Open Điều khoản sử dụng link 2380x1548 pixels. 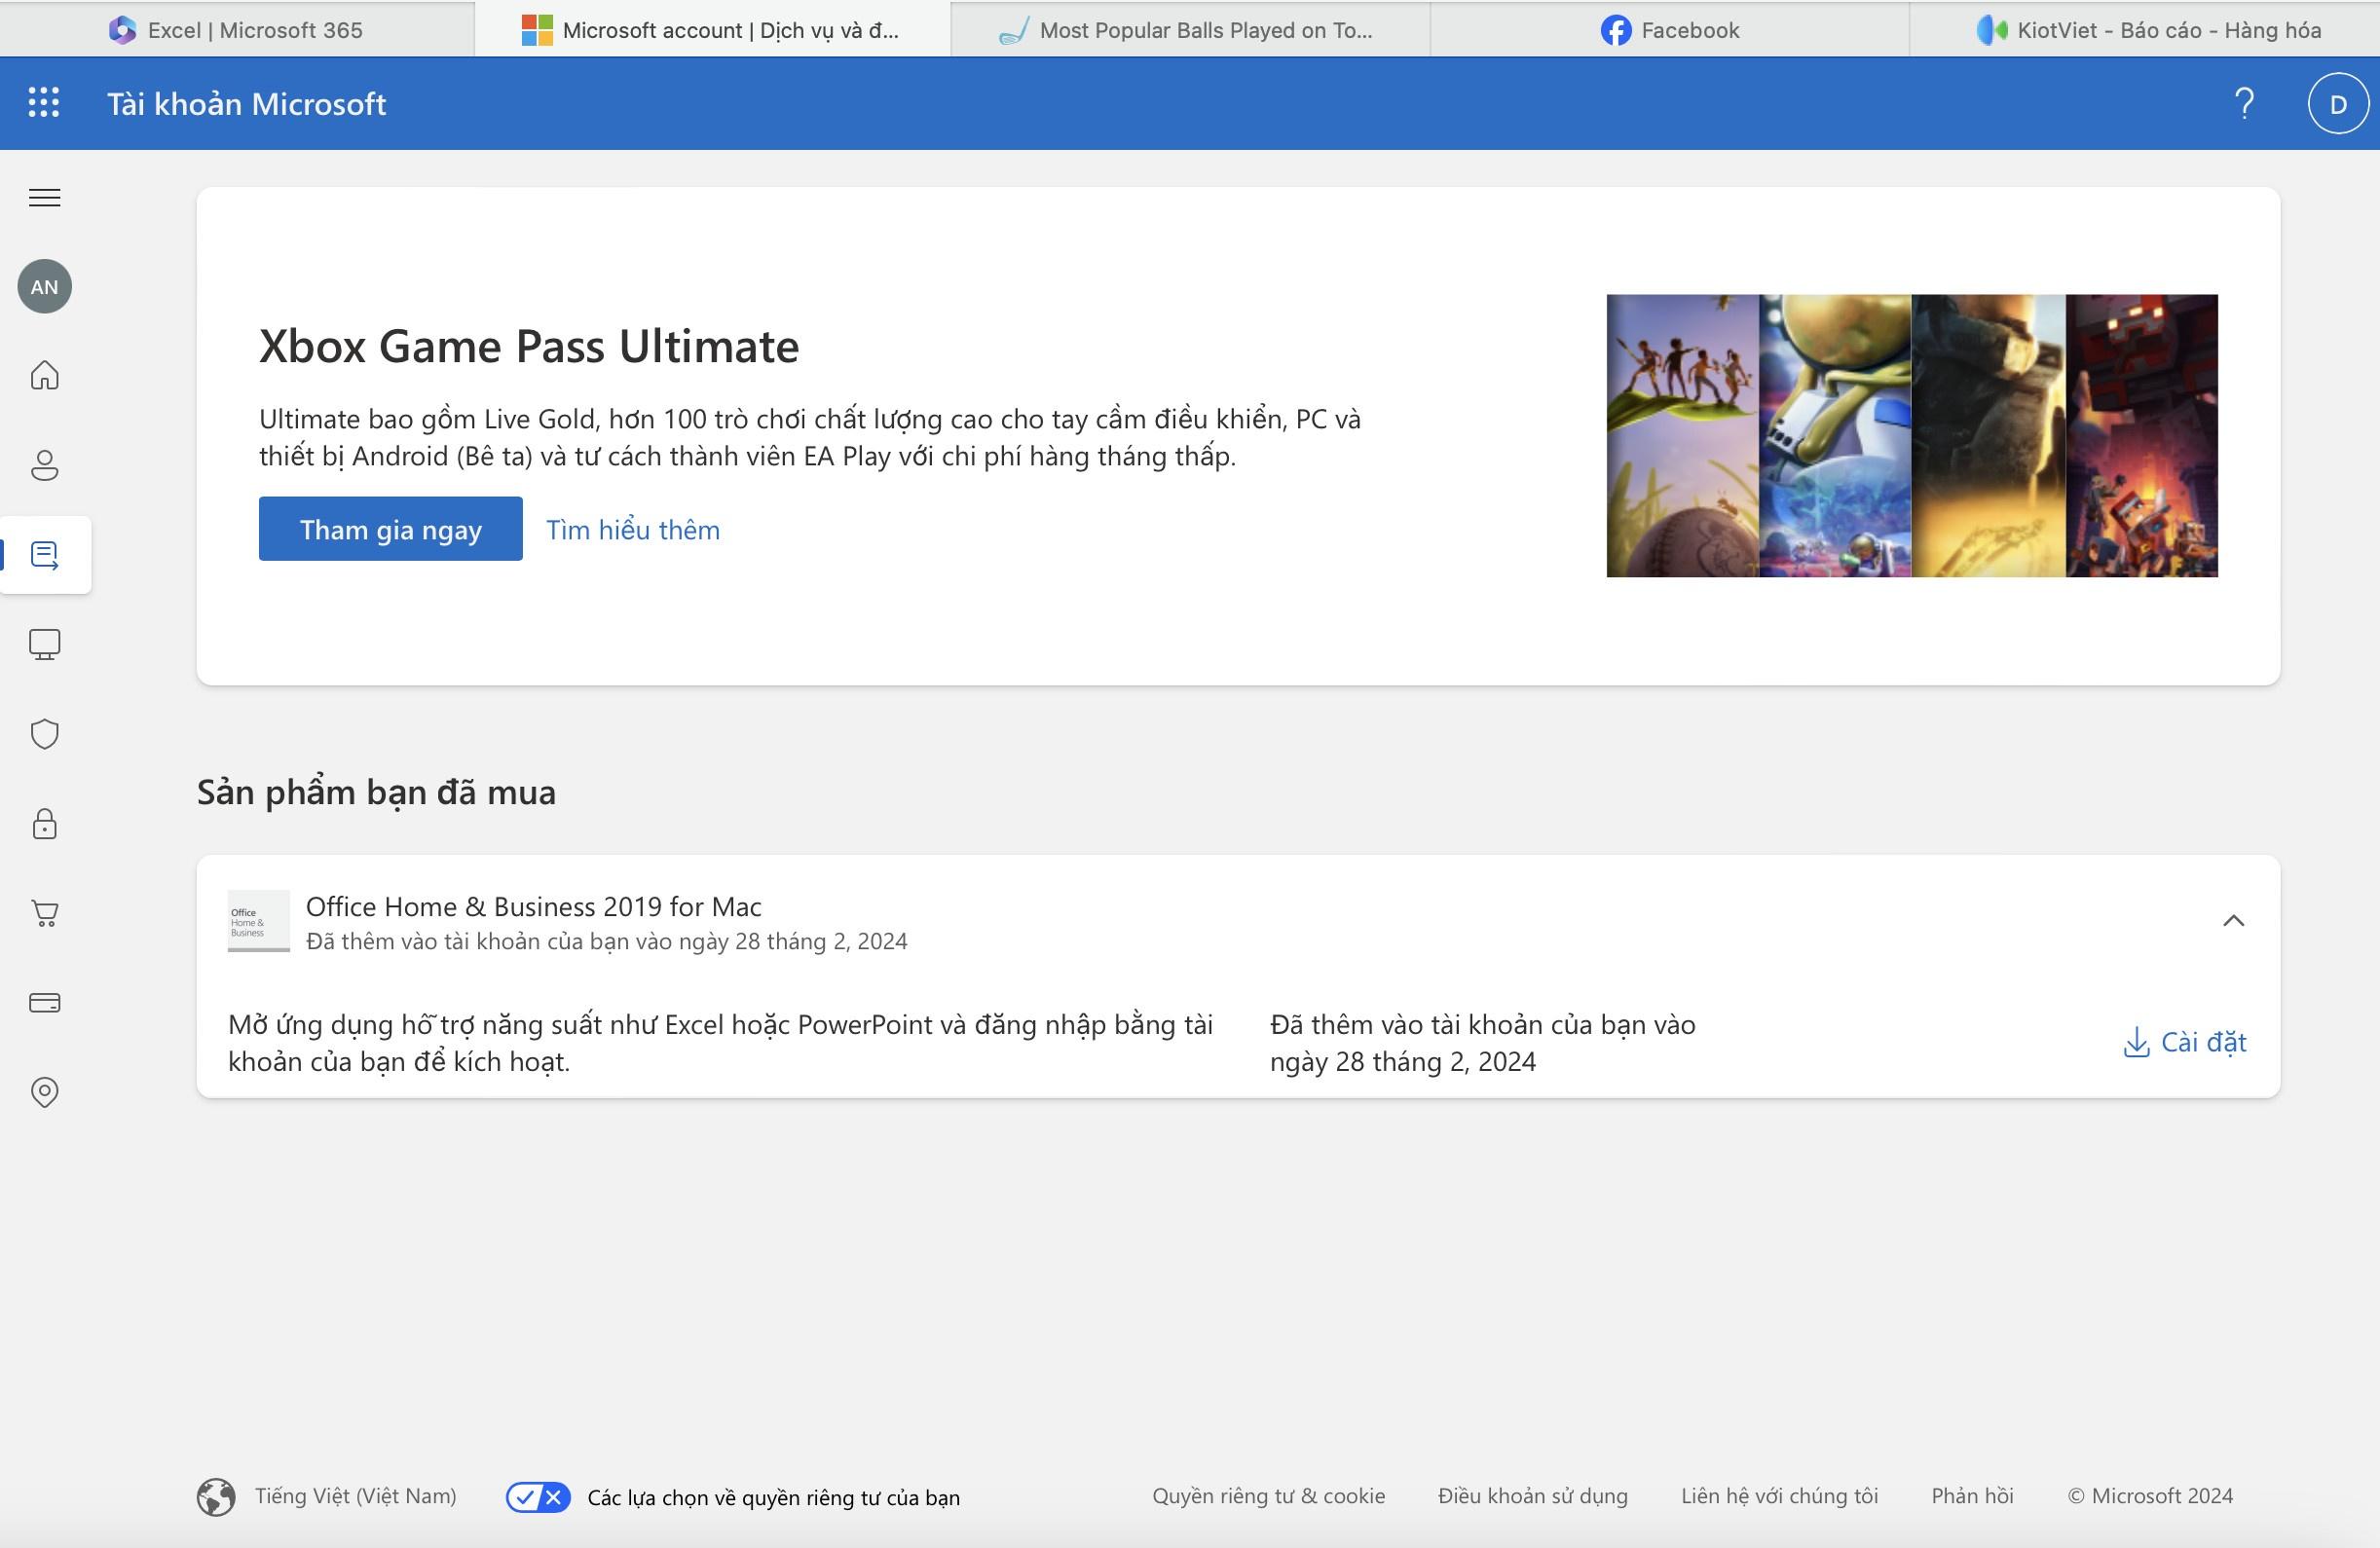pos(1532,1496)
